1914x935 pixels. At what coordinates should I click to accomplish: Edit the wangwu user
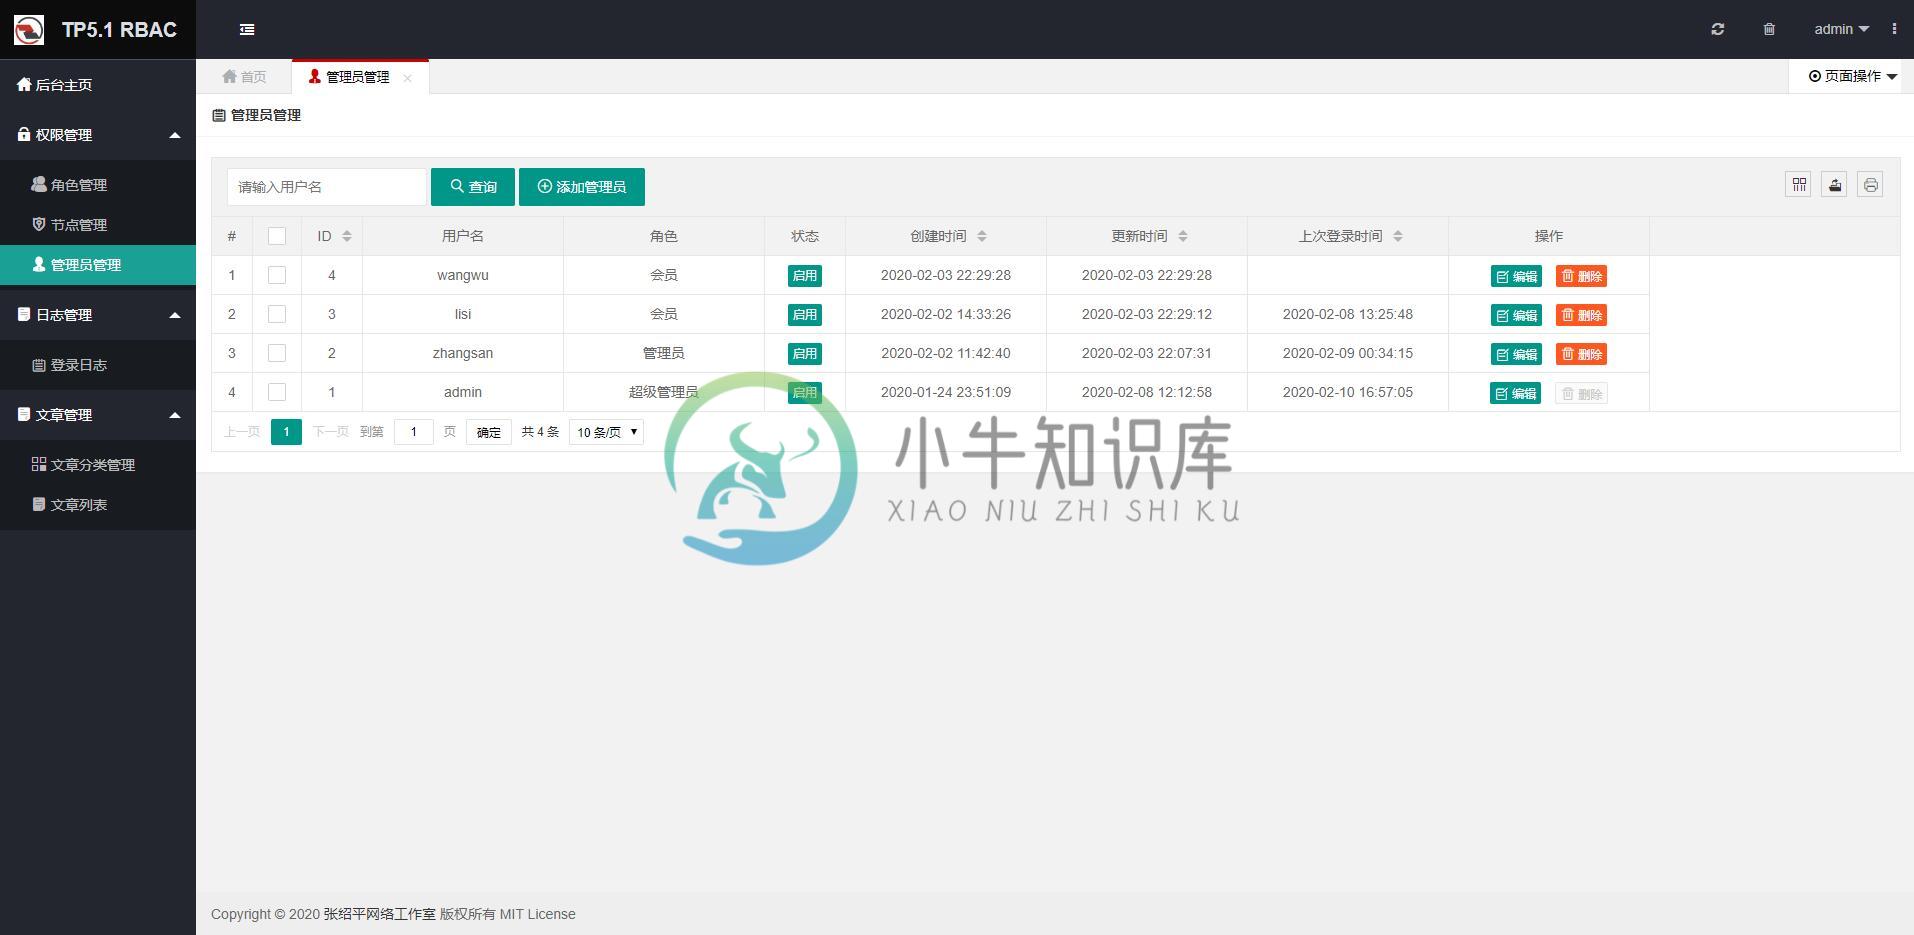(x=1516, y=276)
